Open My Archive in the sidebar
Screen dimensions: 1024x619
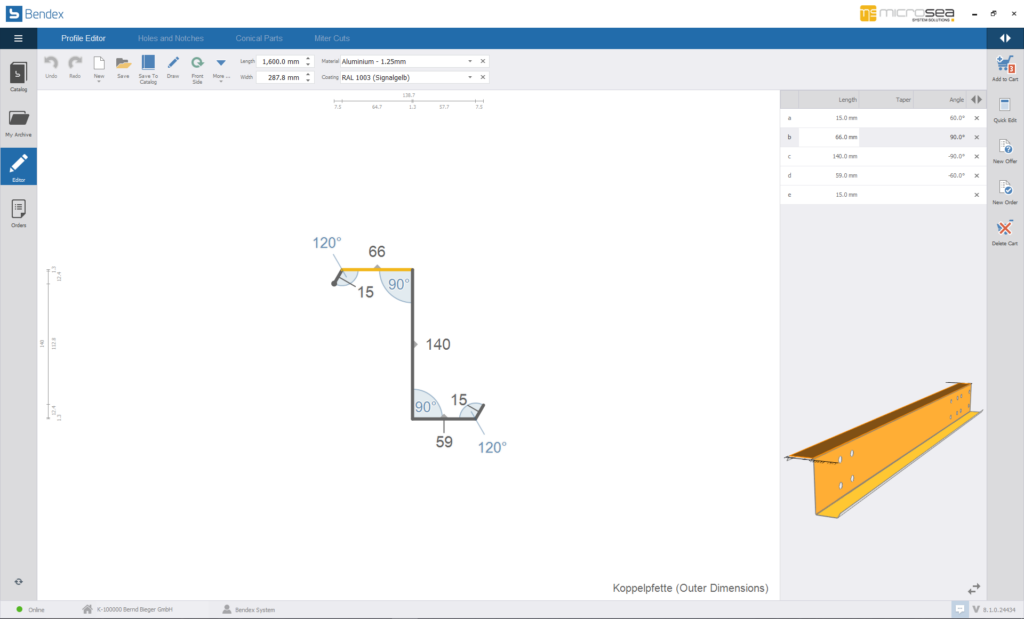[x=17, y=121]
